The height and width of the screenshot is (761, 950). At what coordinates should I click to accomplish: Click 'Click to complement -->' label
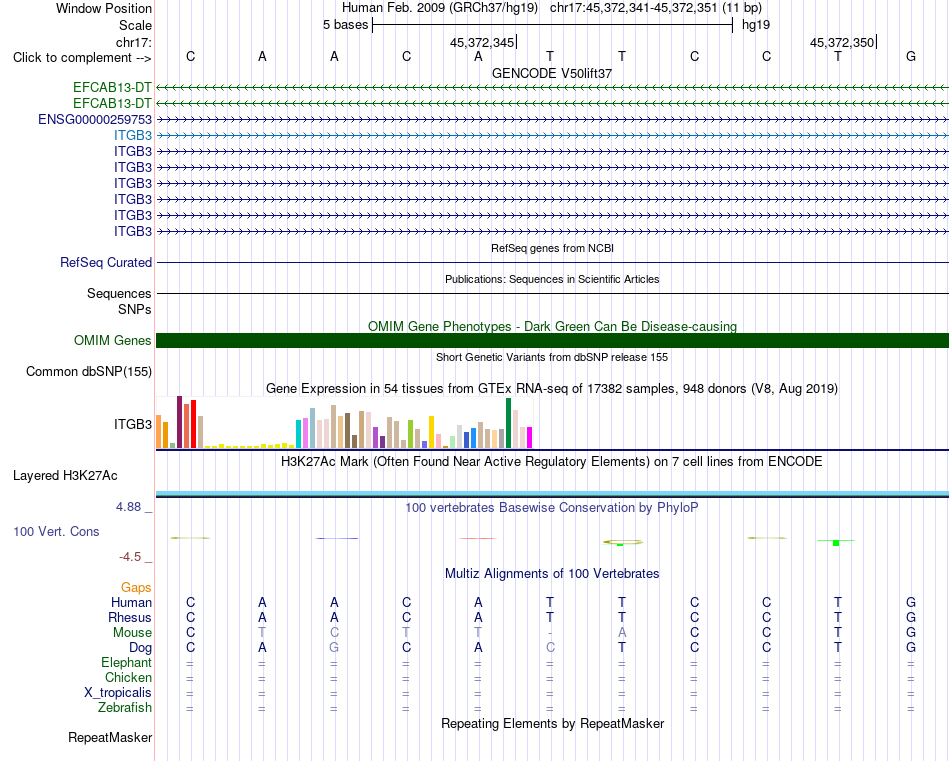point(82,58)
